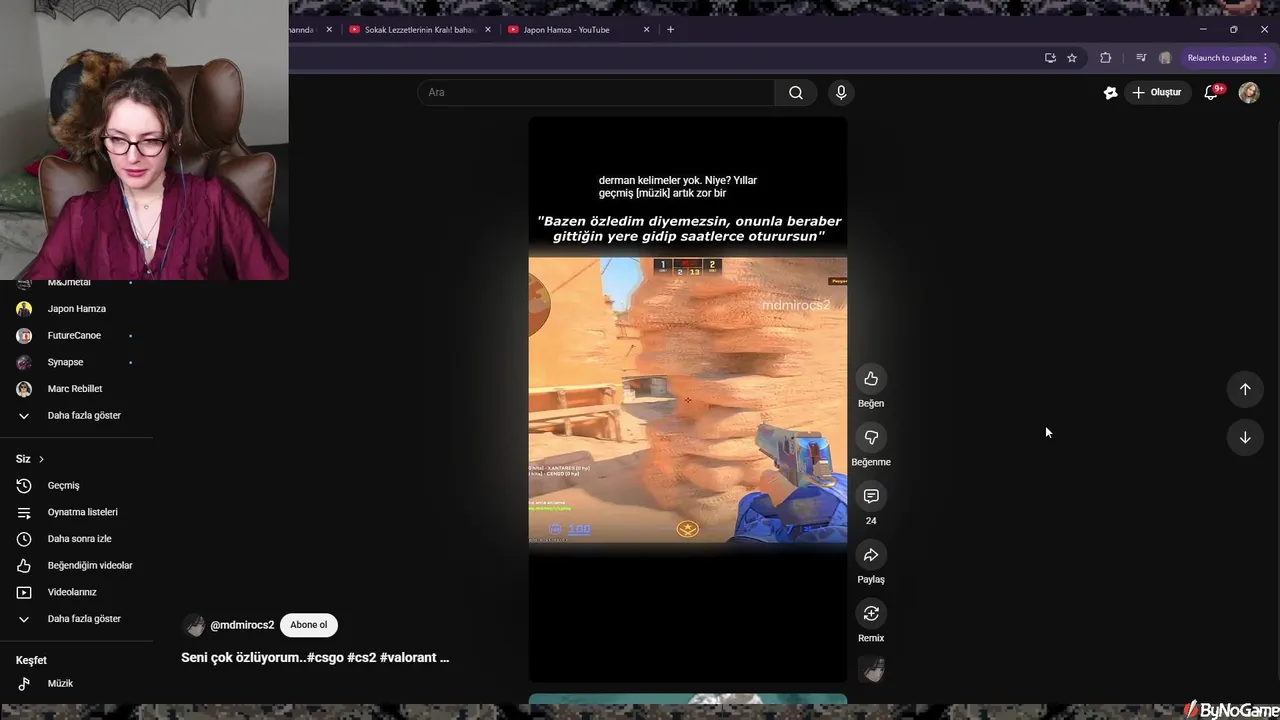Close the Sokak Lezzetlerinin Kralı tab

[488, 30]
